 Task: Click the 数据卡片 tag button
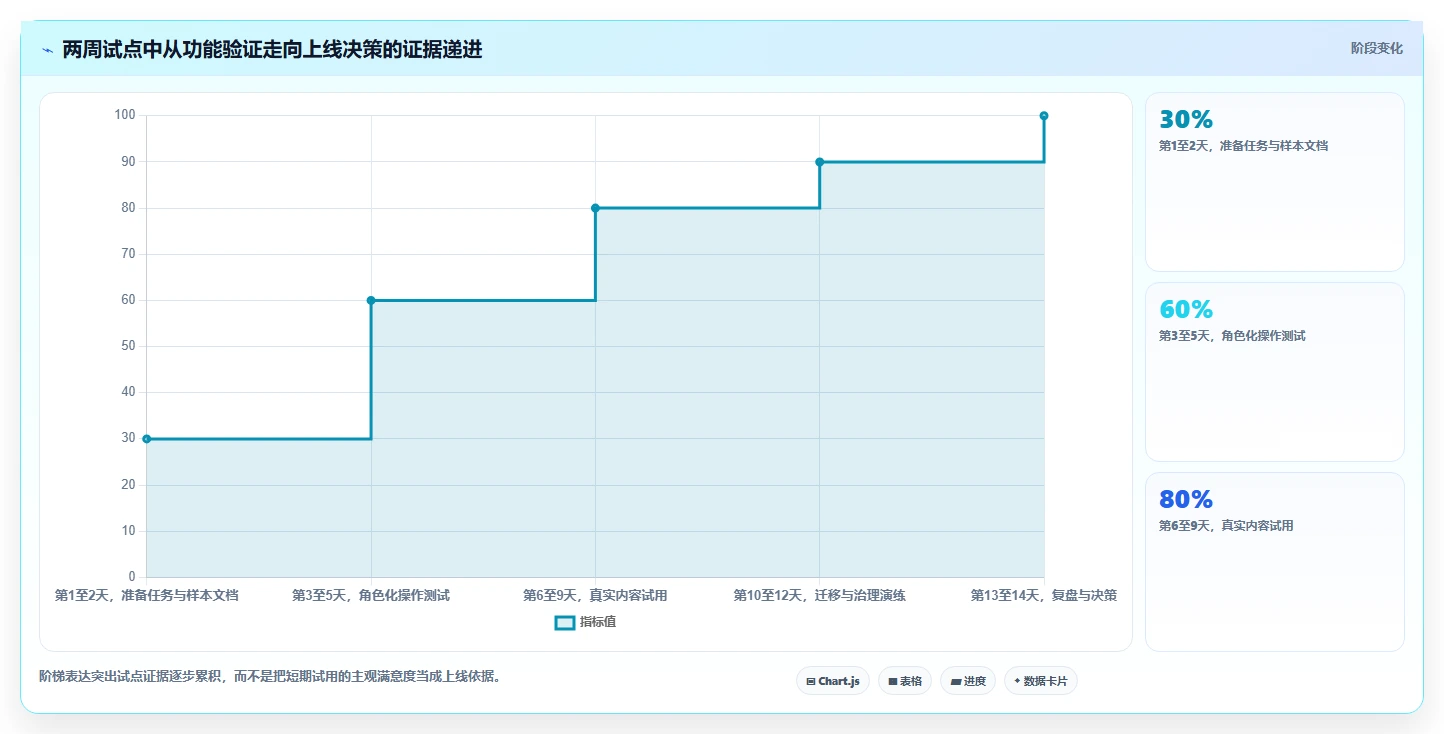pos(1041,681)
